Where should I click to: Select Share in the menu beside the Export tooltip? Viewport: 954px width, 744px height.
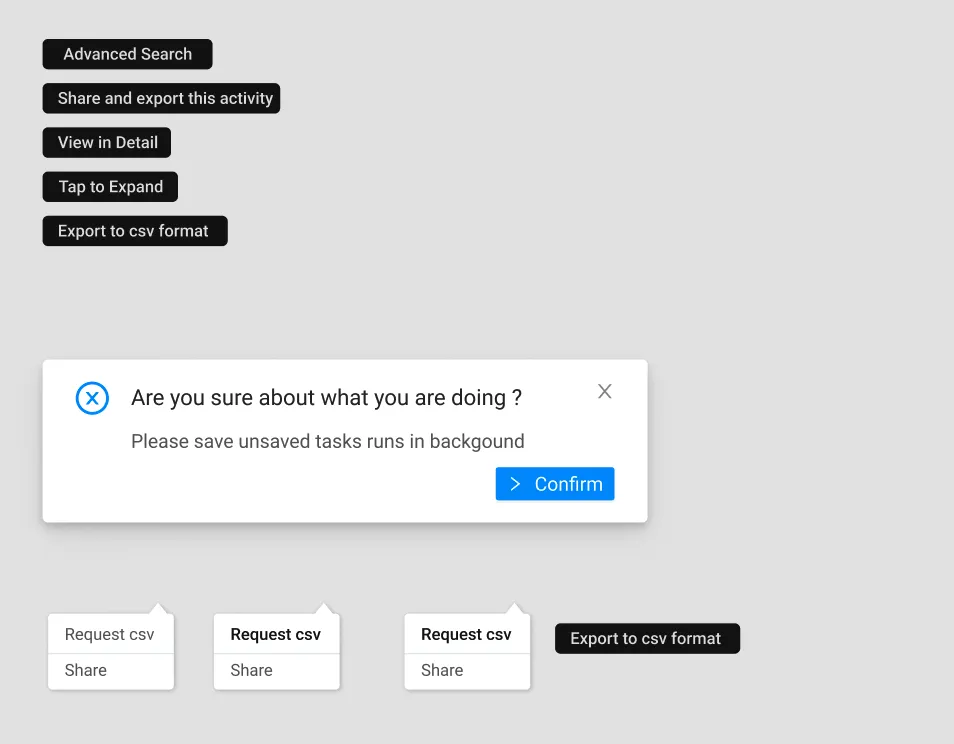pyautogui.click(x=467, y=671)
